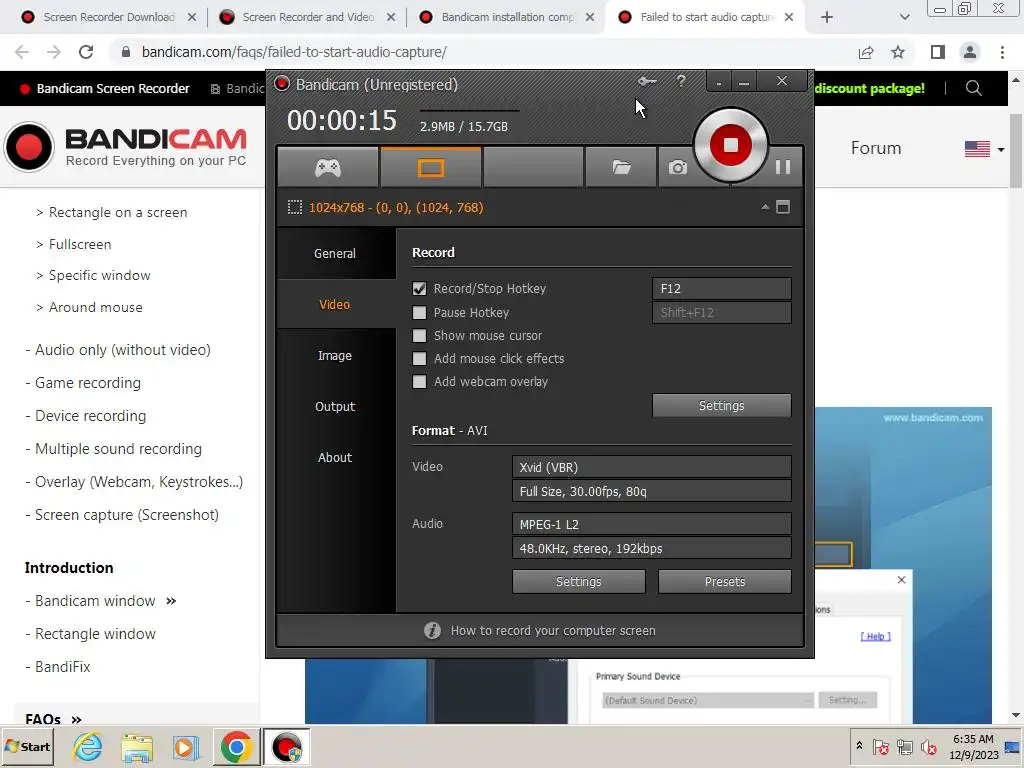Capture a screenshot with camera icon
The height and width of the screenshot is (768, 1024).
pyautogui.click(x=678, y=168)
